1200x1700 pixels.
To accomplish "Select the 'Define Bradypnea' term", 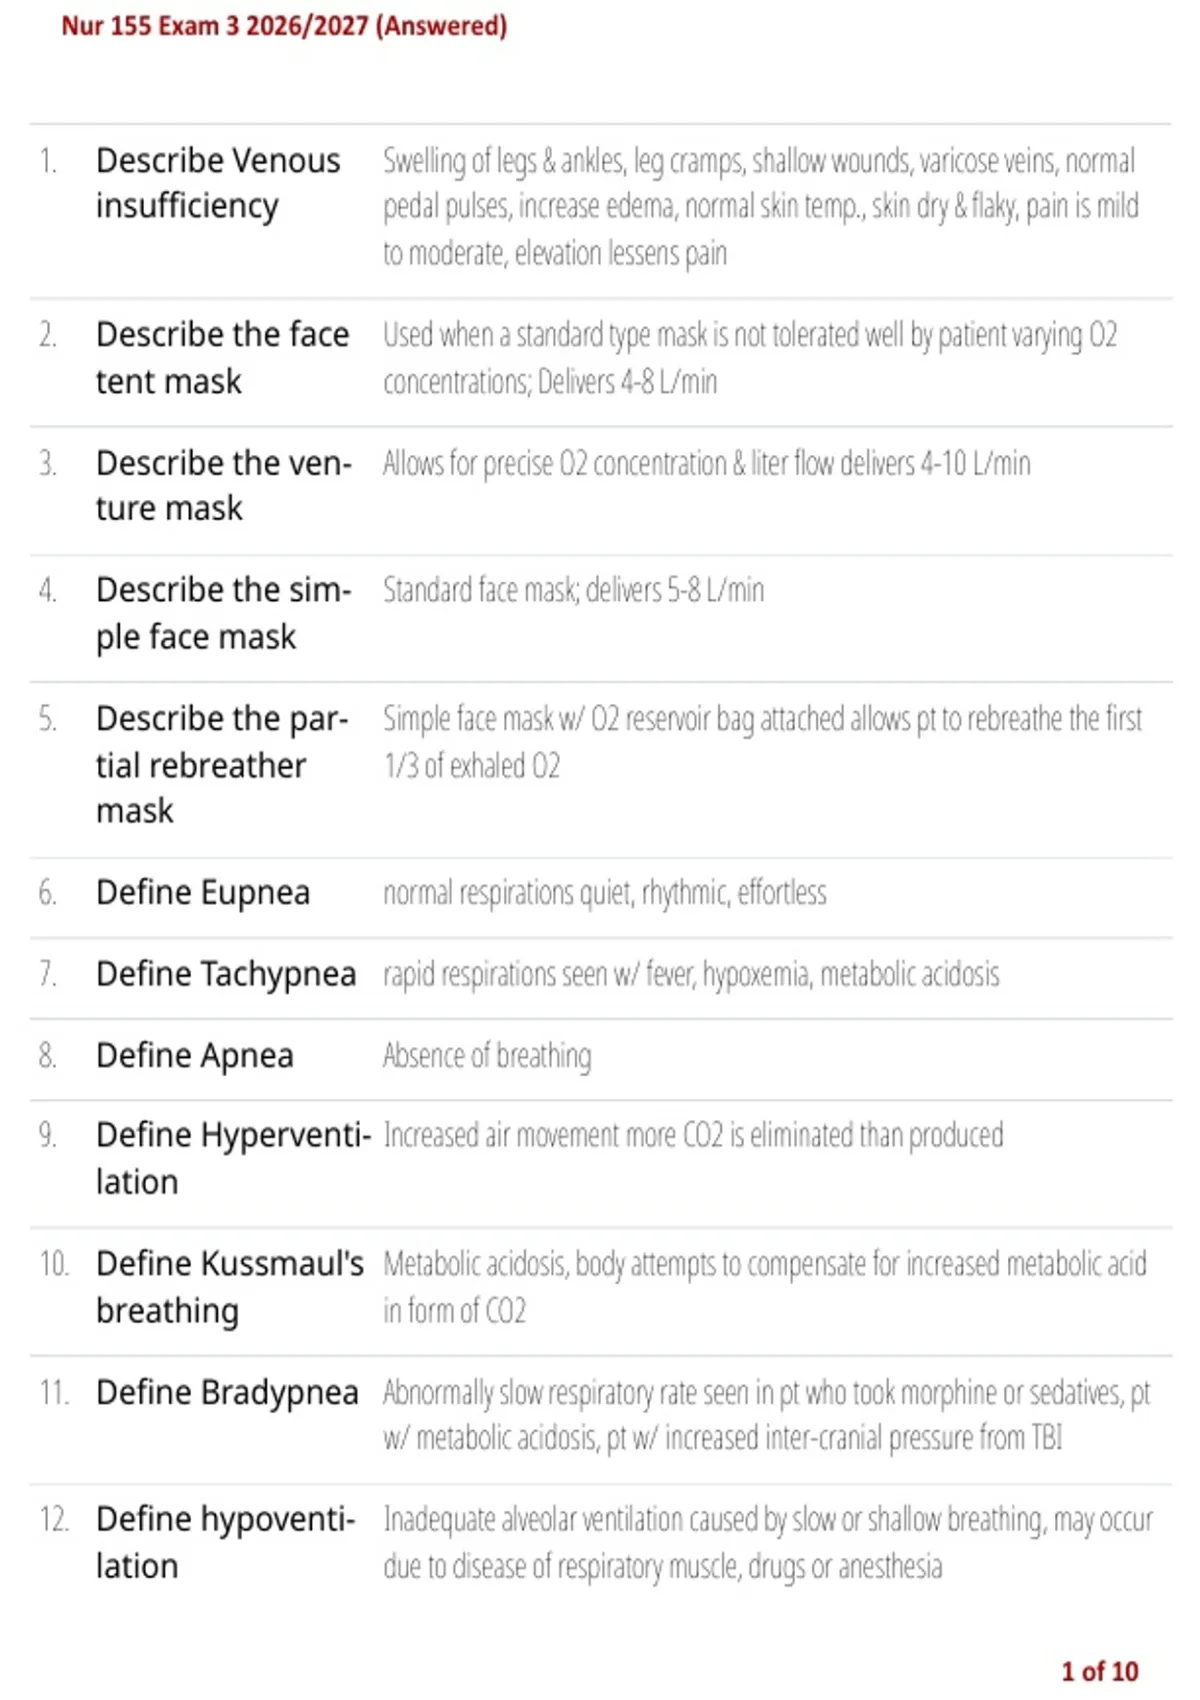I will click(x=227, y=1392).
